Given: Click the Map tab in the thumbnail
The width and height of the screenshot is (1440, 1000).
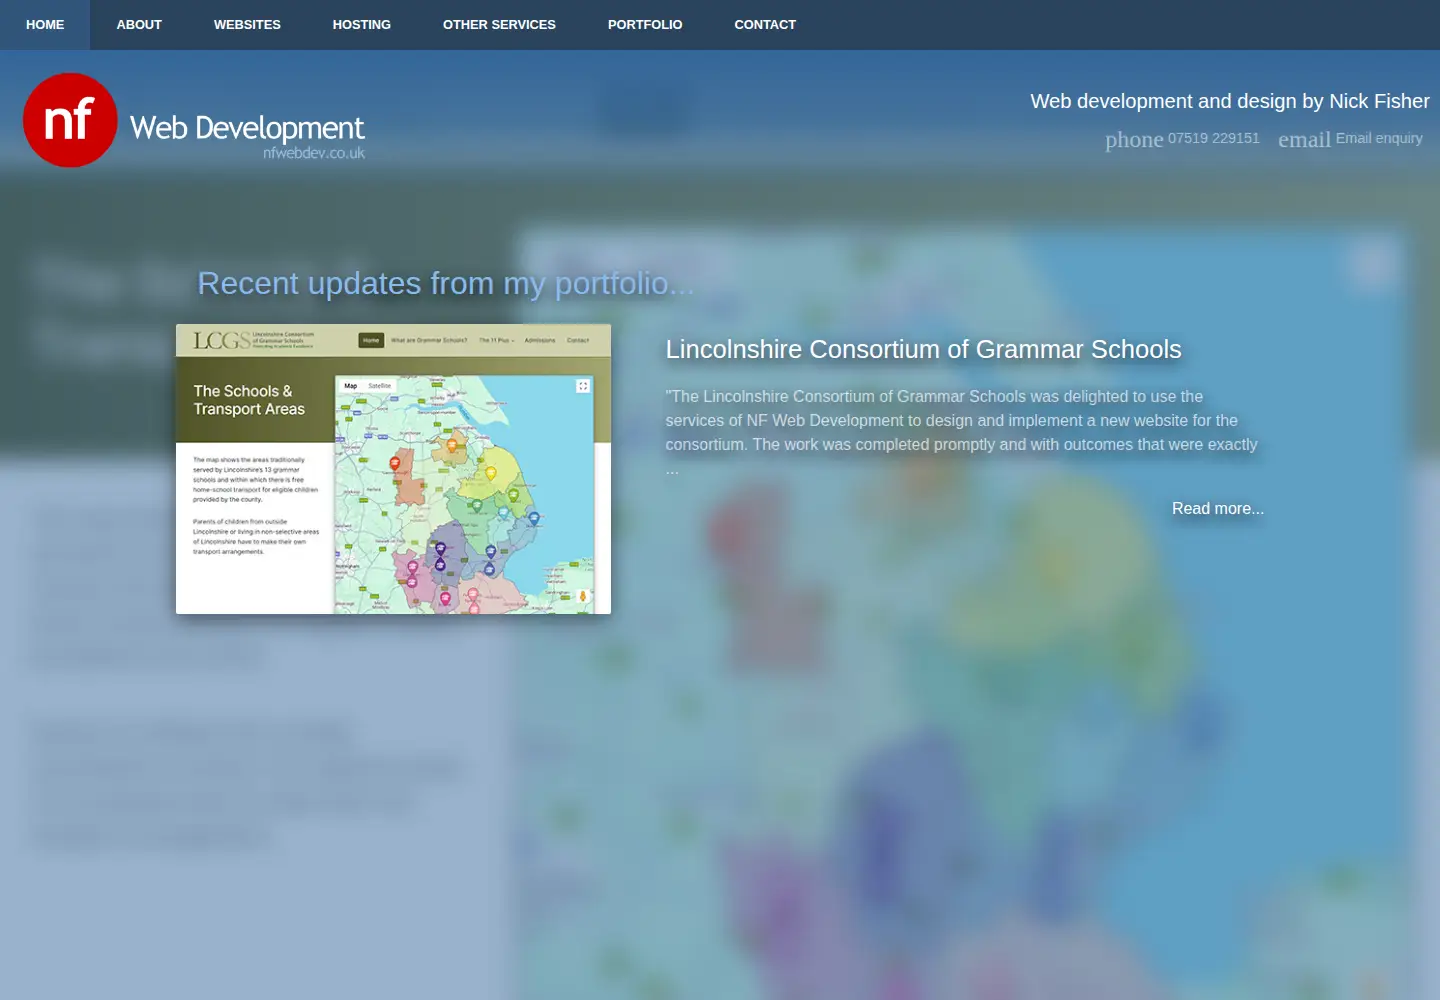Looking at the screenshot, I should 351,386.
